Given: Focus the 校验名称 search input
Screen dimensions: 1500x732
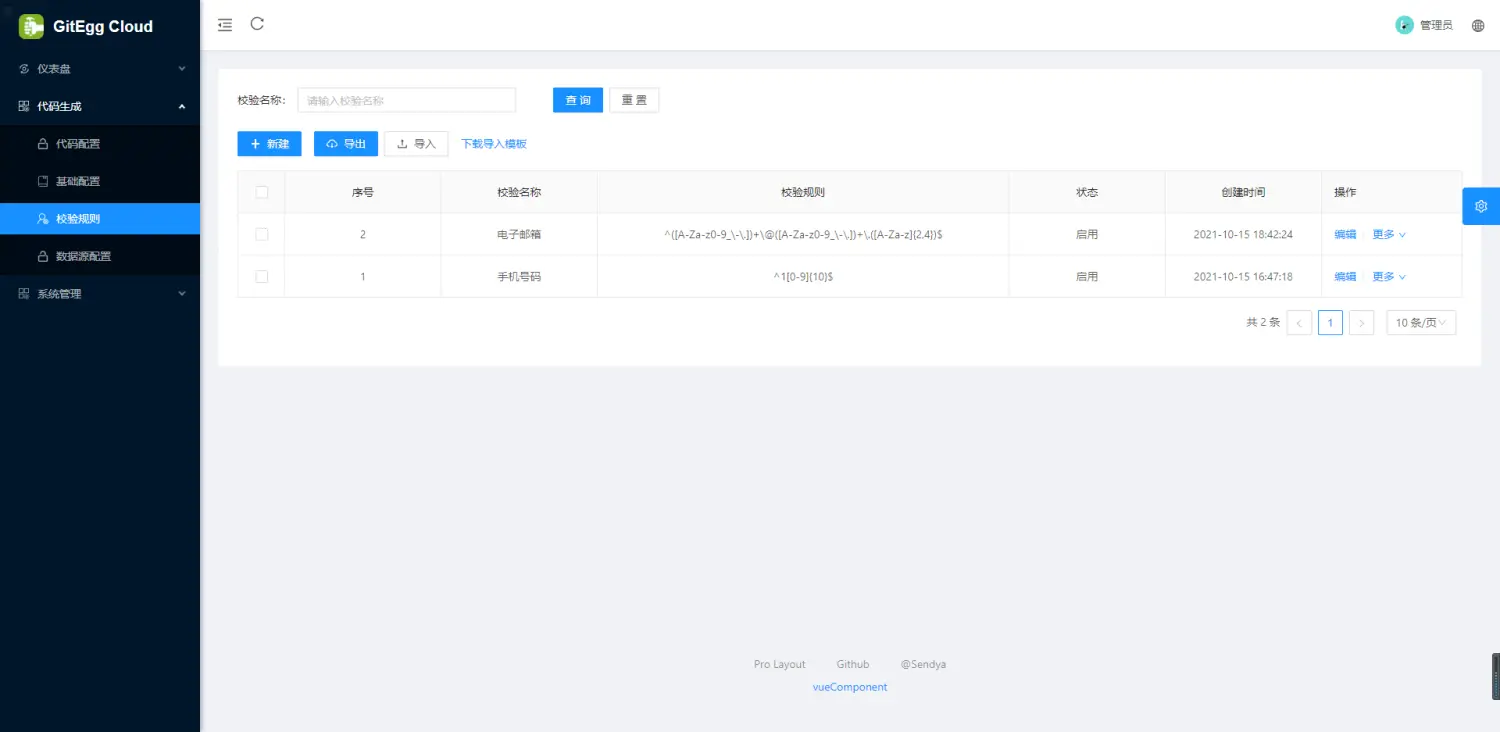Looking at the screenshot, I should point(406,100).
